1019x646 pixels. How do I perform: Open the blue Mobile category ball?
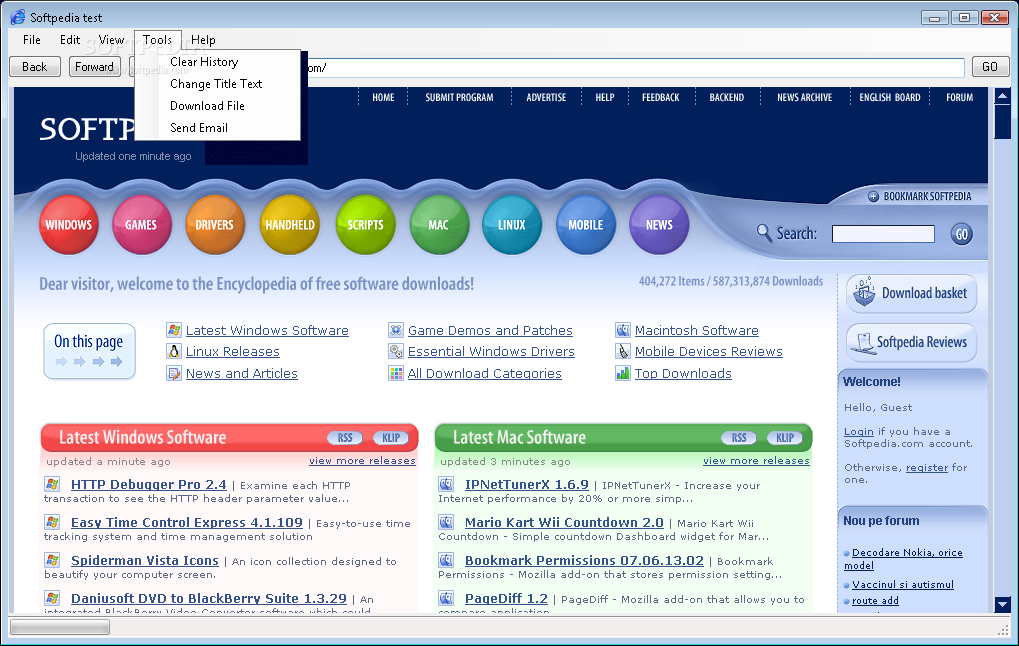586,225
